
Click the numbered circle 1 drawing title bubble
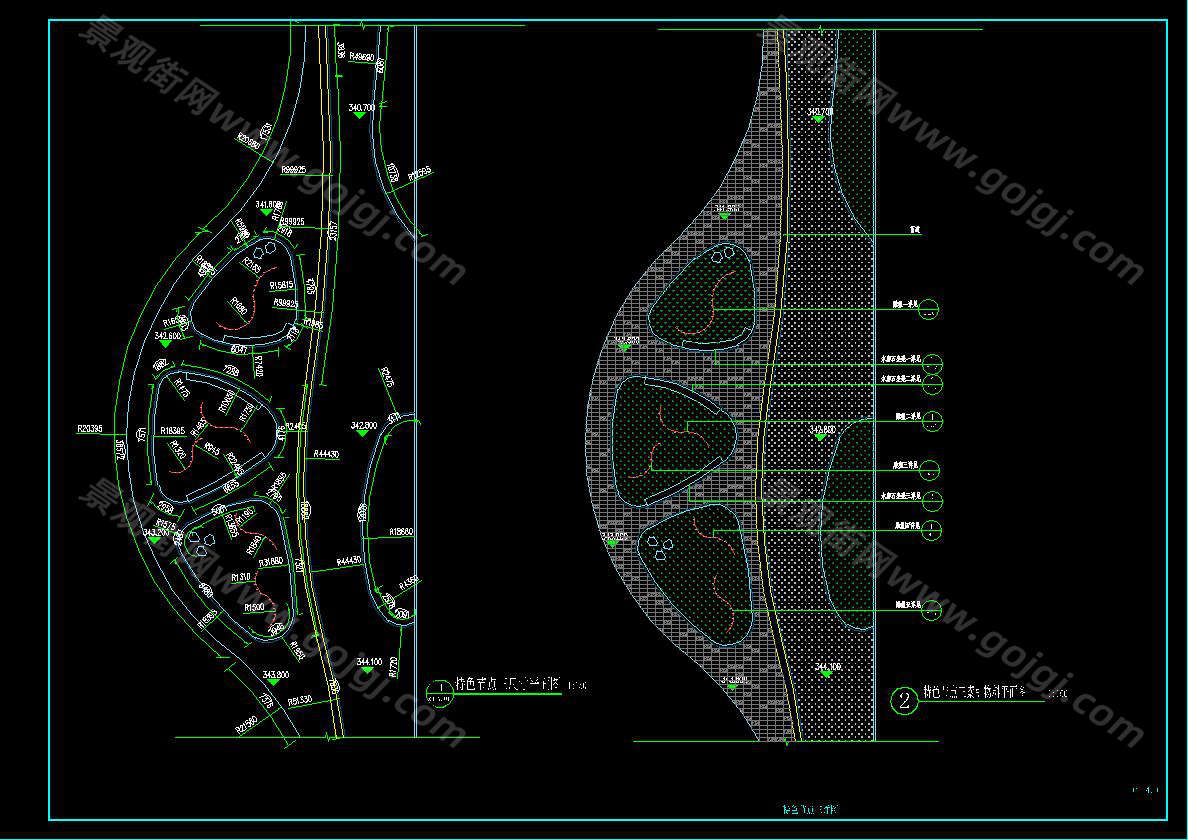[x=439, y=691]
